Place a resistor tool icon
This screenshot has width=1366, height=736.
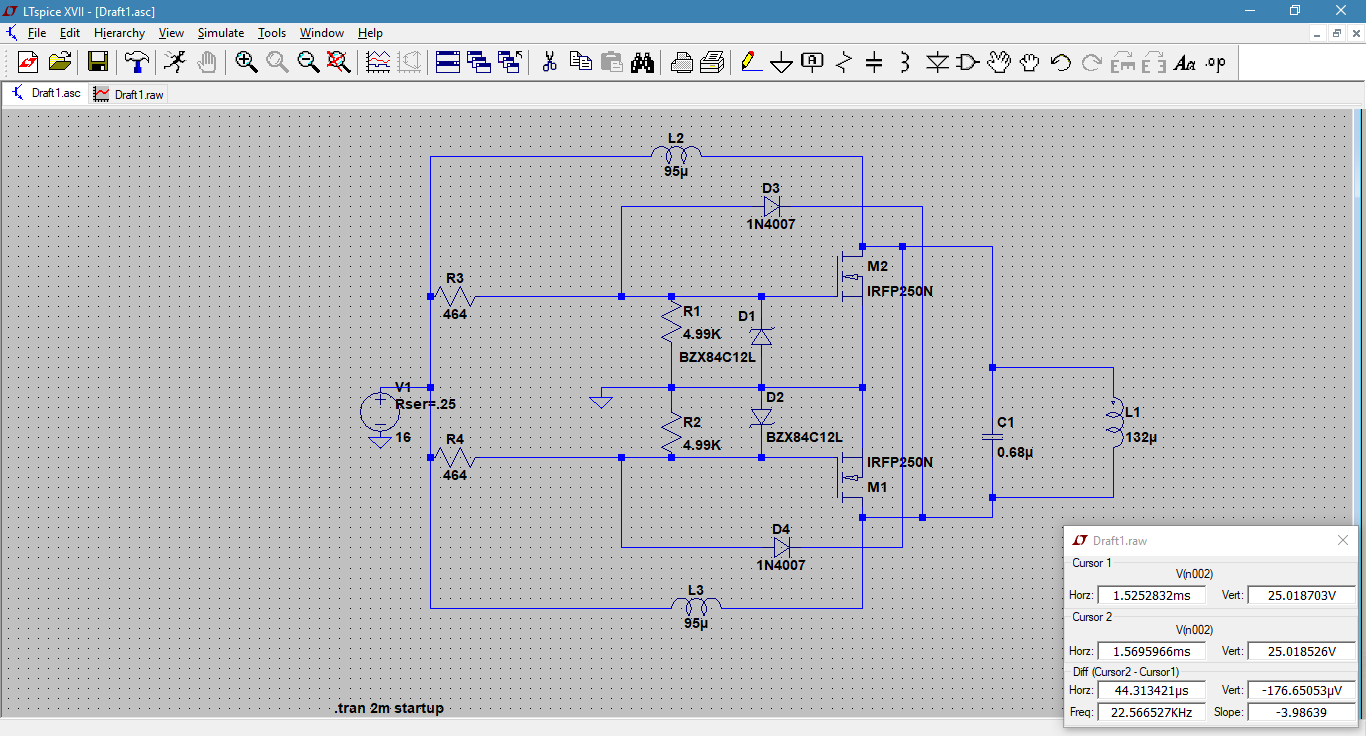pos(843,62)
